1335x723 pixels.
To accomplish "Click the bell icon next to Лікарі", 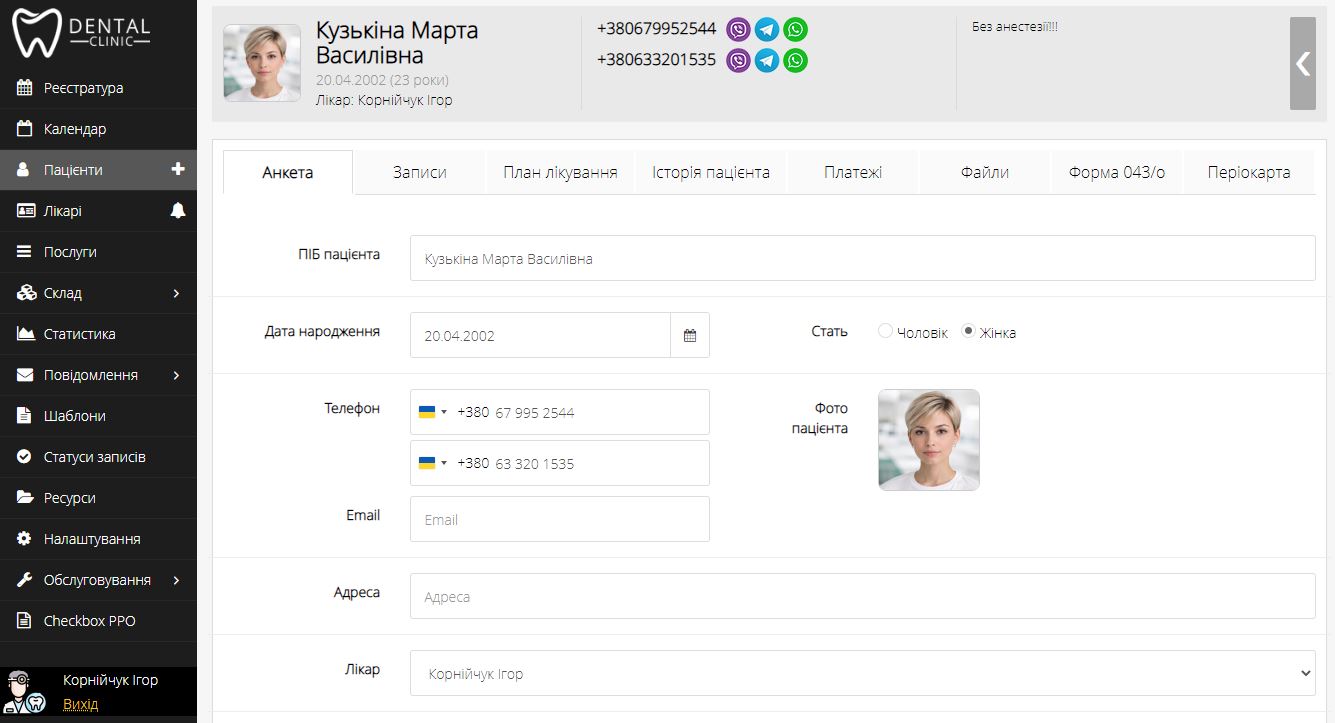I will (178, 211).
